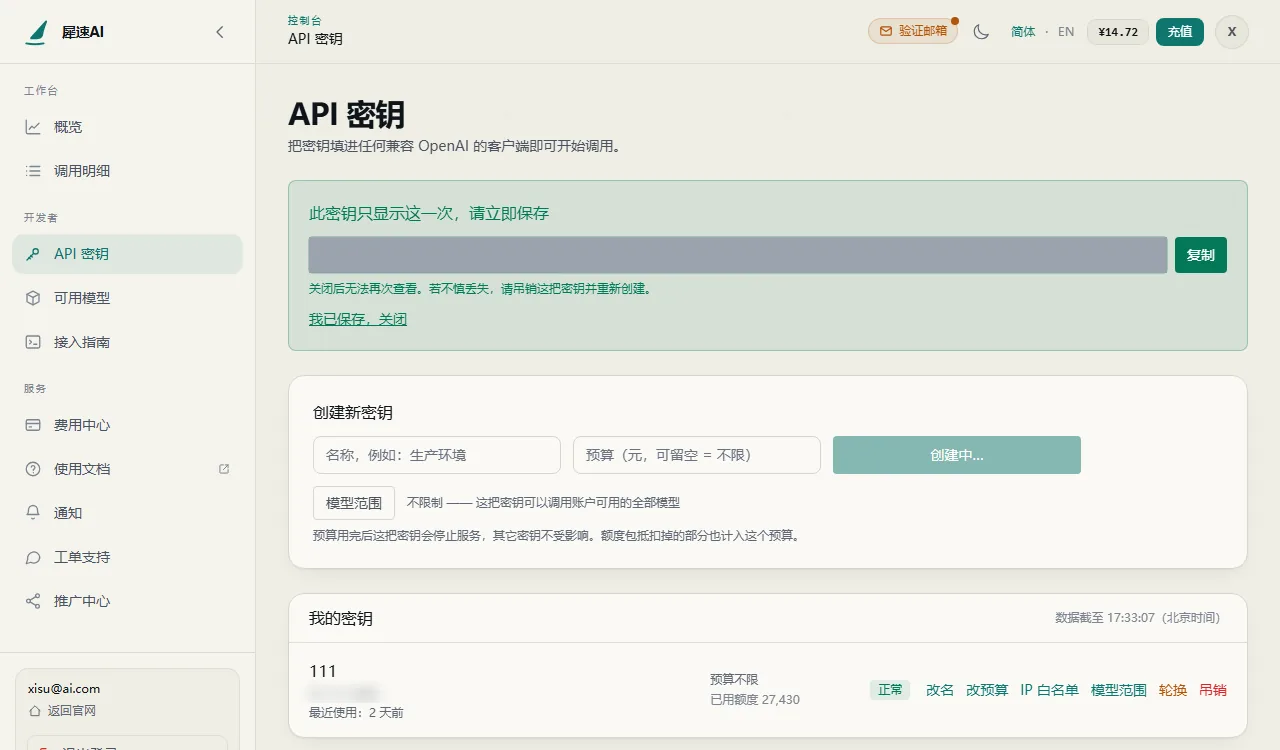Click the masked new API key field
1280x750 pixels.
coord(738,255)
